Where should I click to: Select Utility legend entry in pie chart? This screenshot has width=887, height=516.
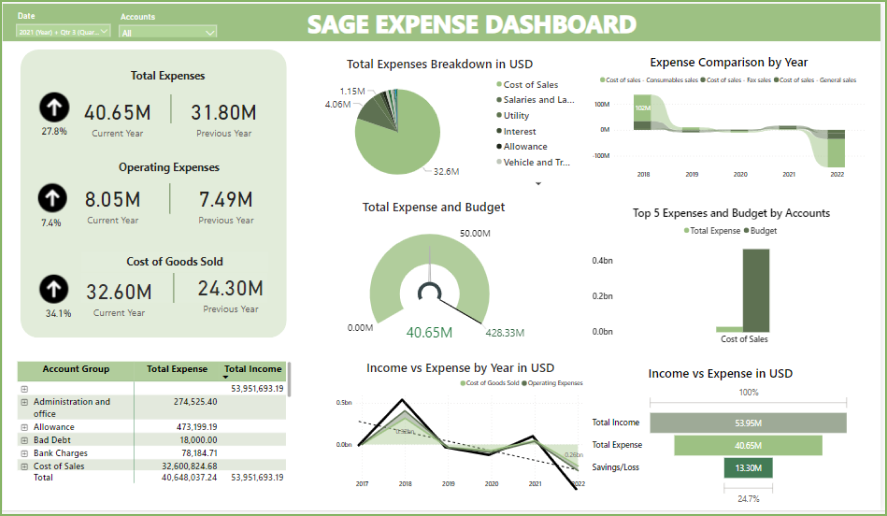point(513,115)
